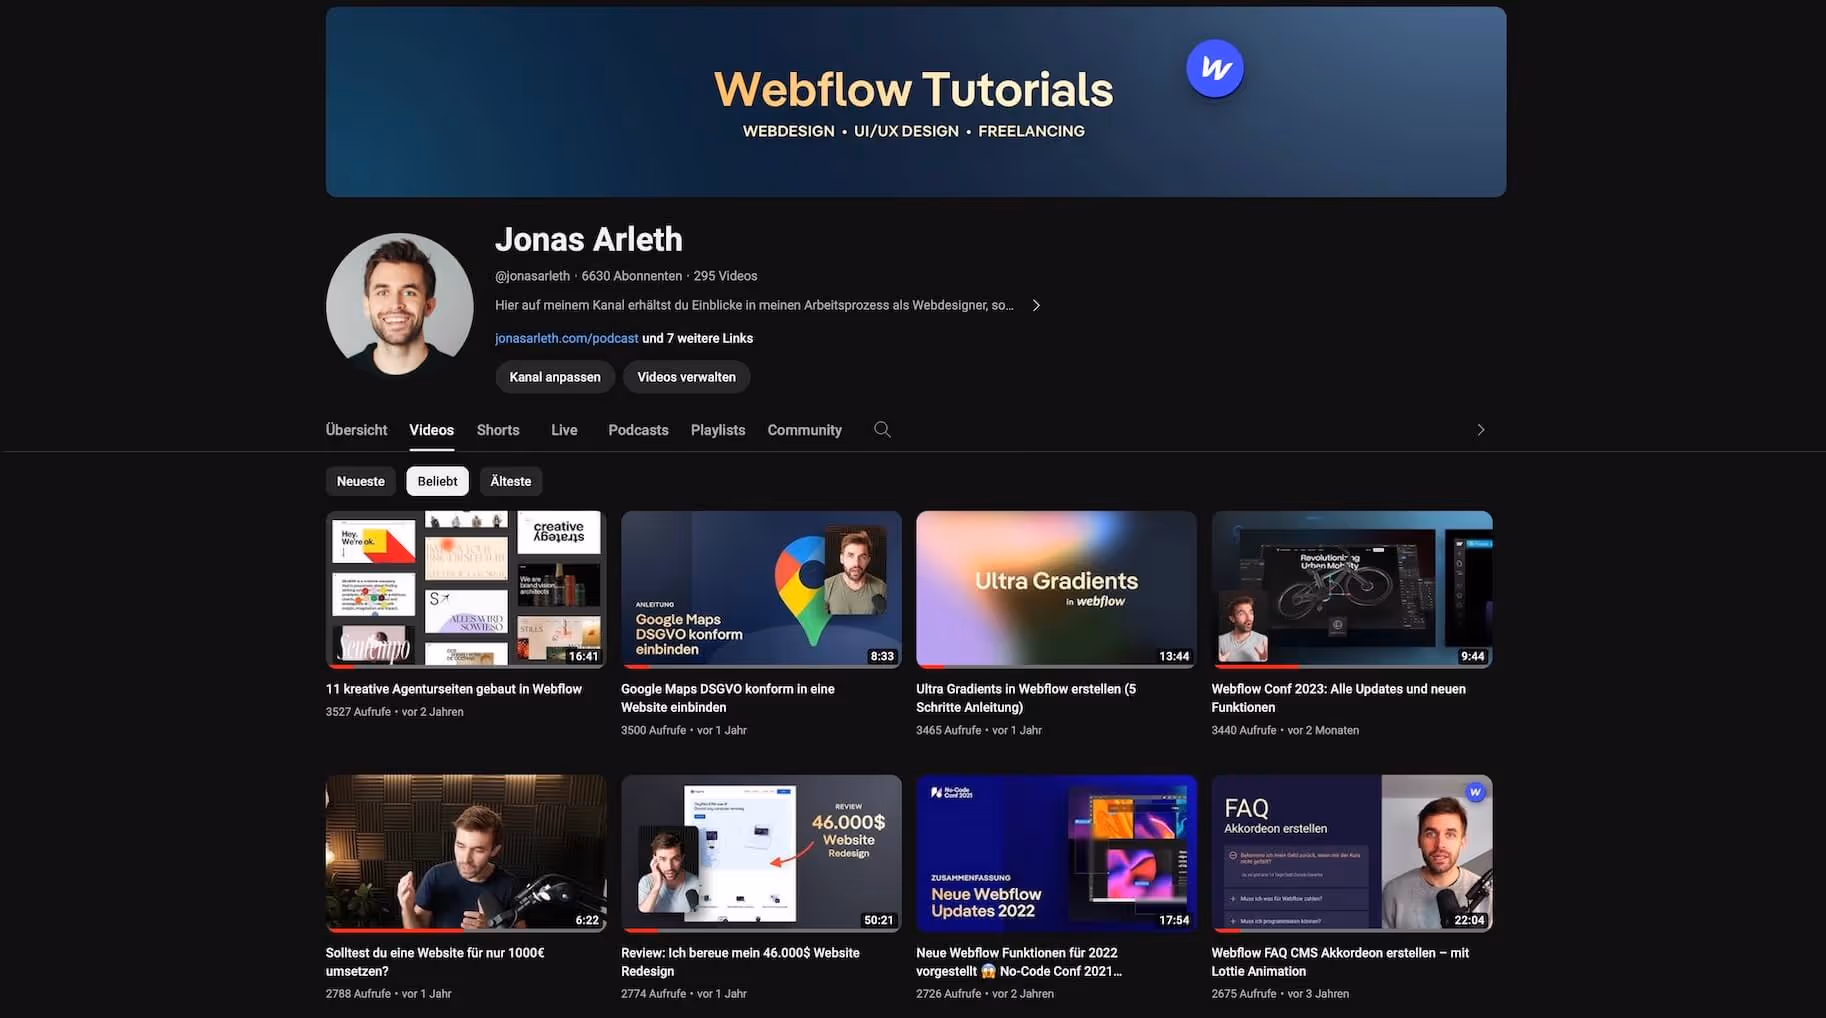This screenshot has height=1018, width=1826.
Task: Select the Videos tab
Action: pos(431,430)
